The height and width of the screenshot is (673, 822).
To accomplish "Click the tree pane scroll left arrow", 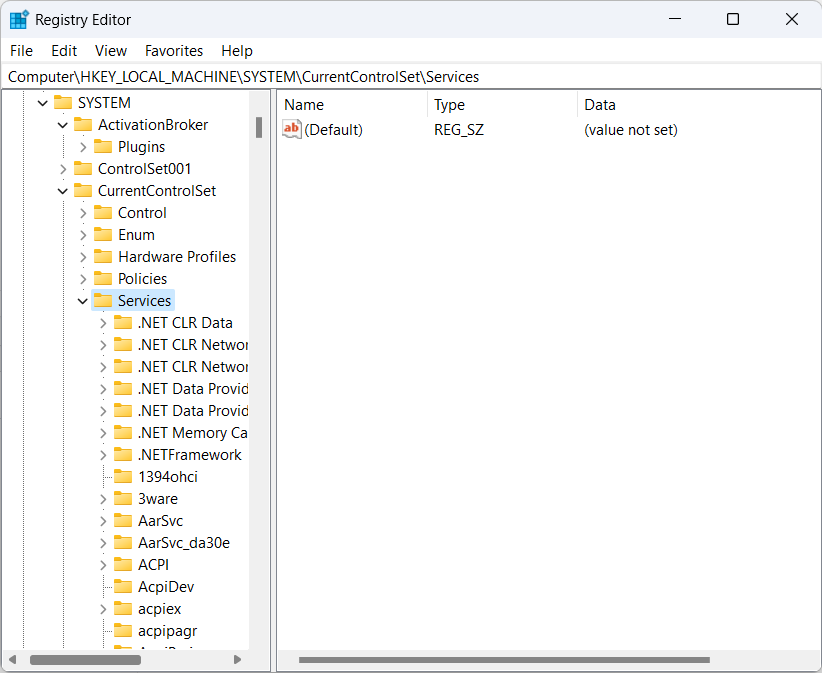I will pos(13,659).
